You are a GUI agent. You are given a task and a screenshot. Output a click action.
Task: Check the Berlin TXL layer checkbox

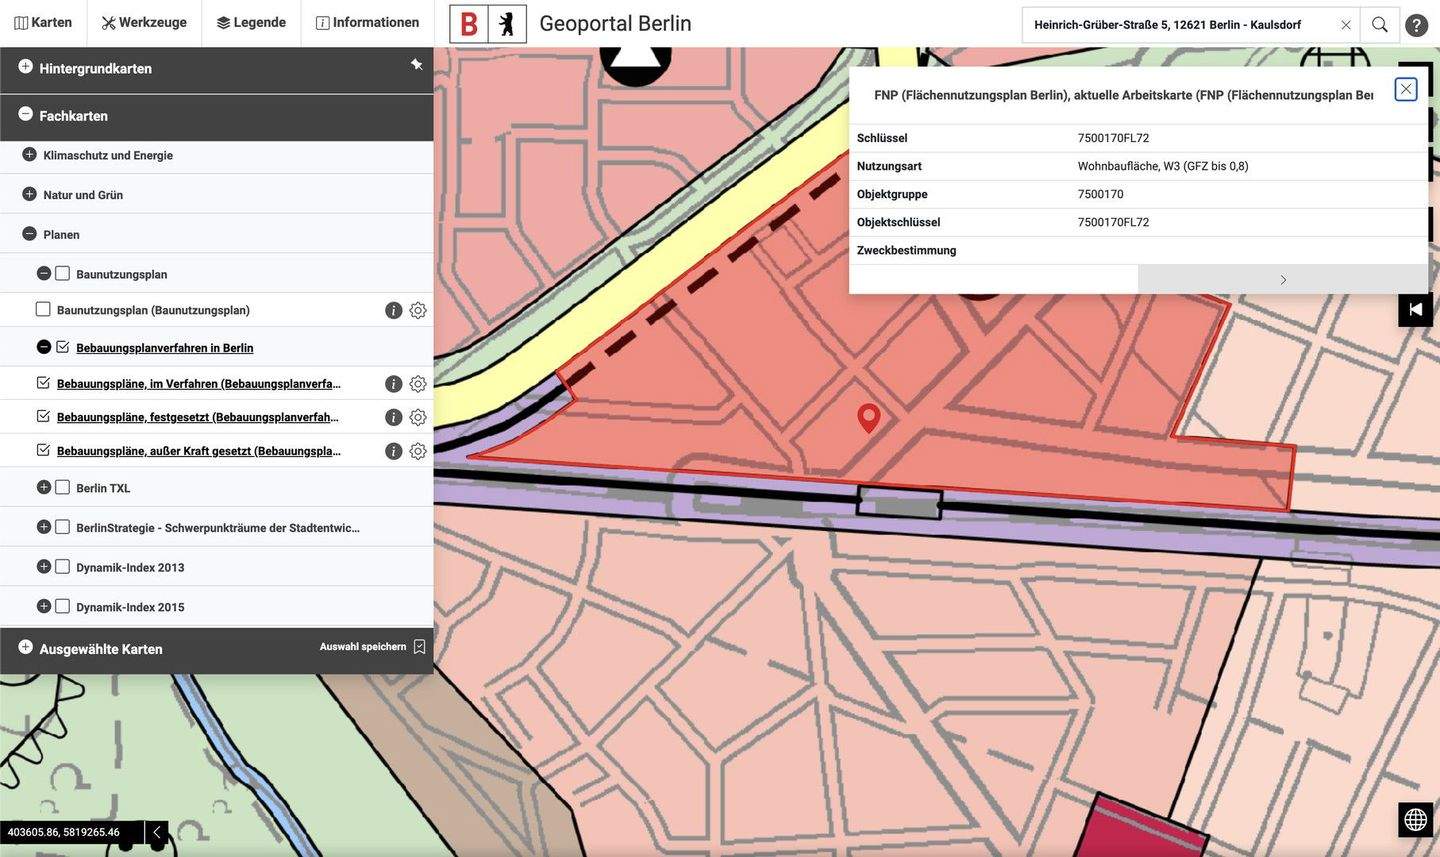tap(62, 488)
